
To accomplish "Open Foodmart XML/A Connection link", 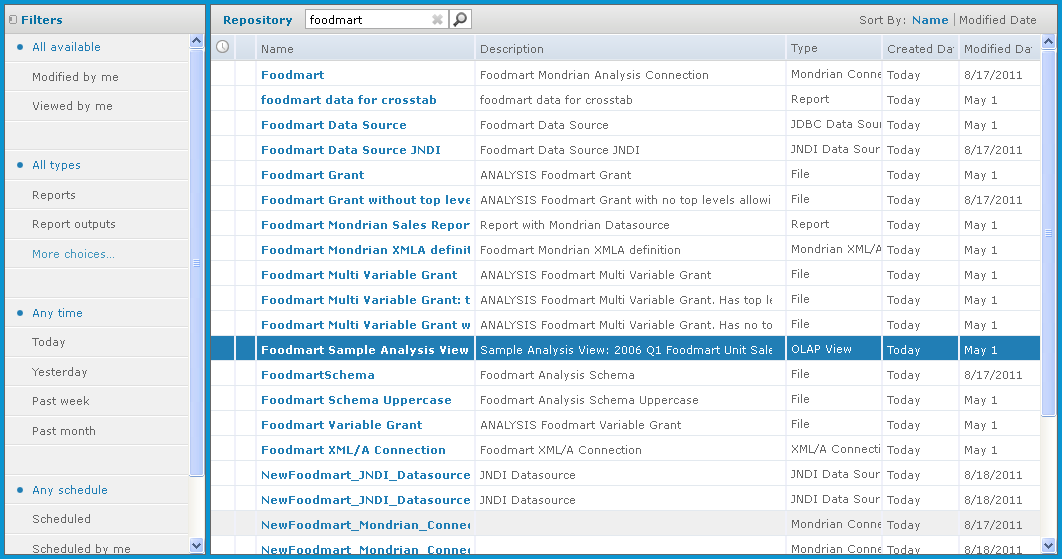I will click(354, 450).
